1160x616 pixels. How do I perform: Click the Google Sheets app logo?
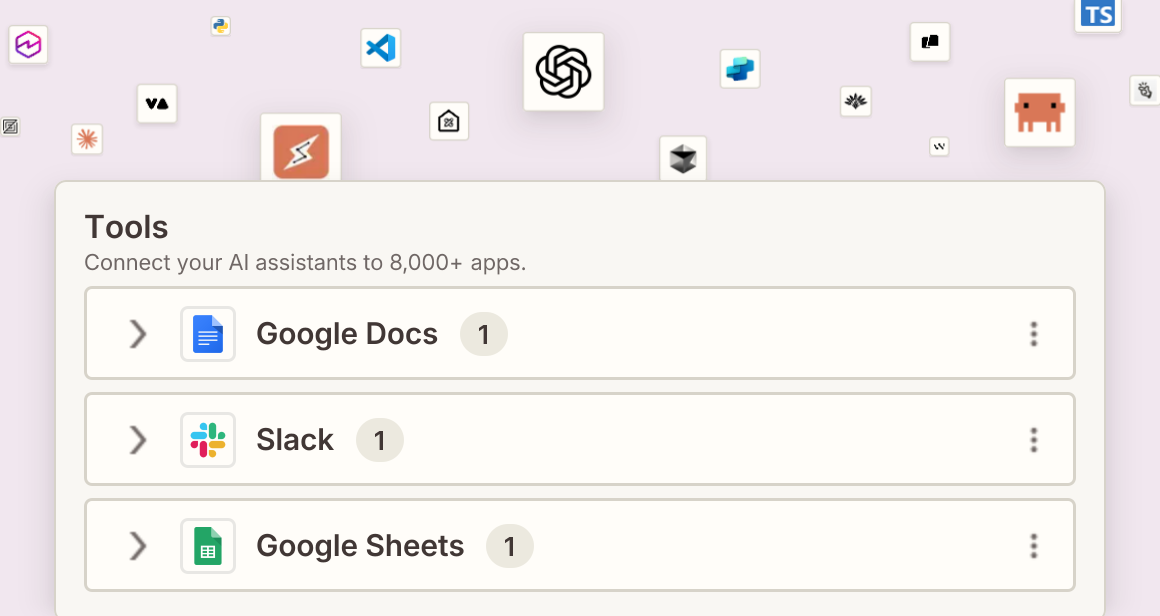pos(208,546)
